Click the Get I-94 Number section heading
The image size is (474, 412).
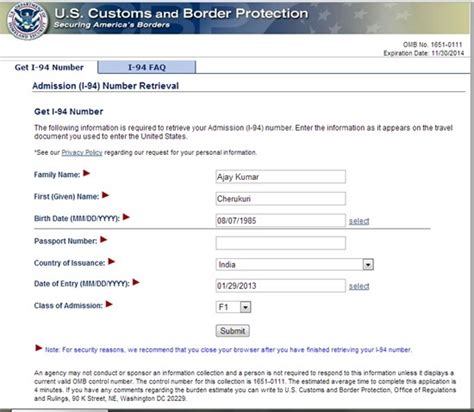pos(69,112)
